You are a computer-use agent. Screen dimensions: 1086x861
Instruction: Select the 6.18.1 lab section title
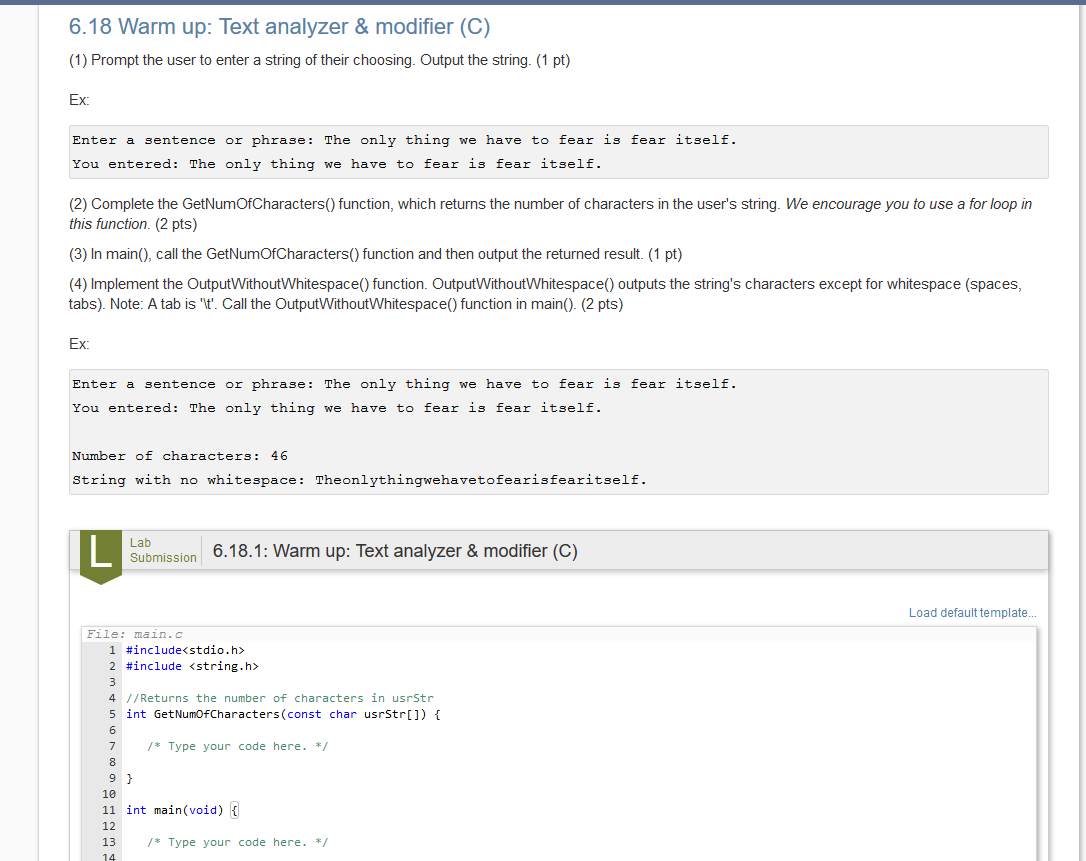pyautogui.click(x=395, y=551)
